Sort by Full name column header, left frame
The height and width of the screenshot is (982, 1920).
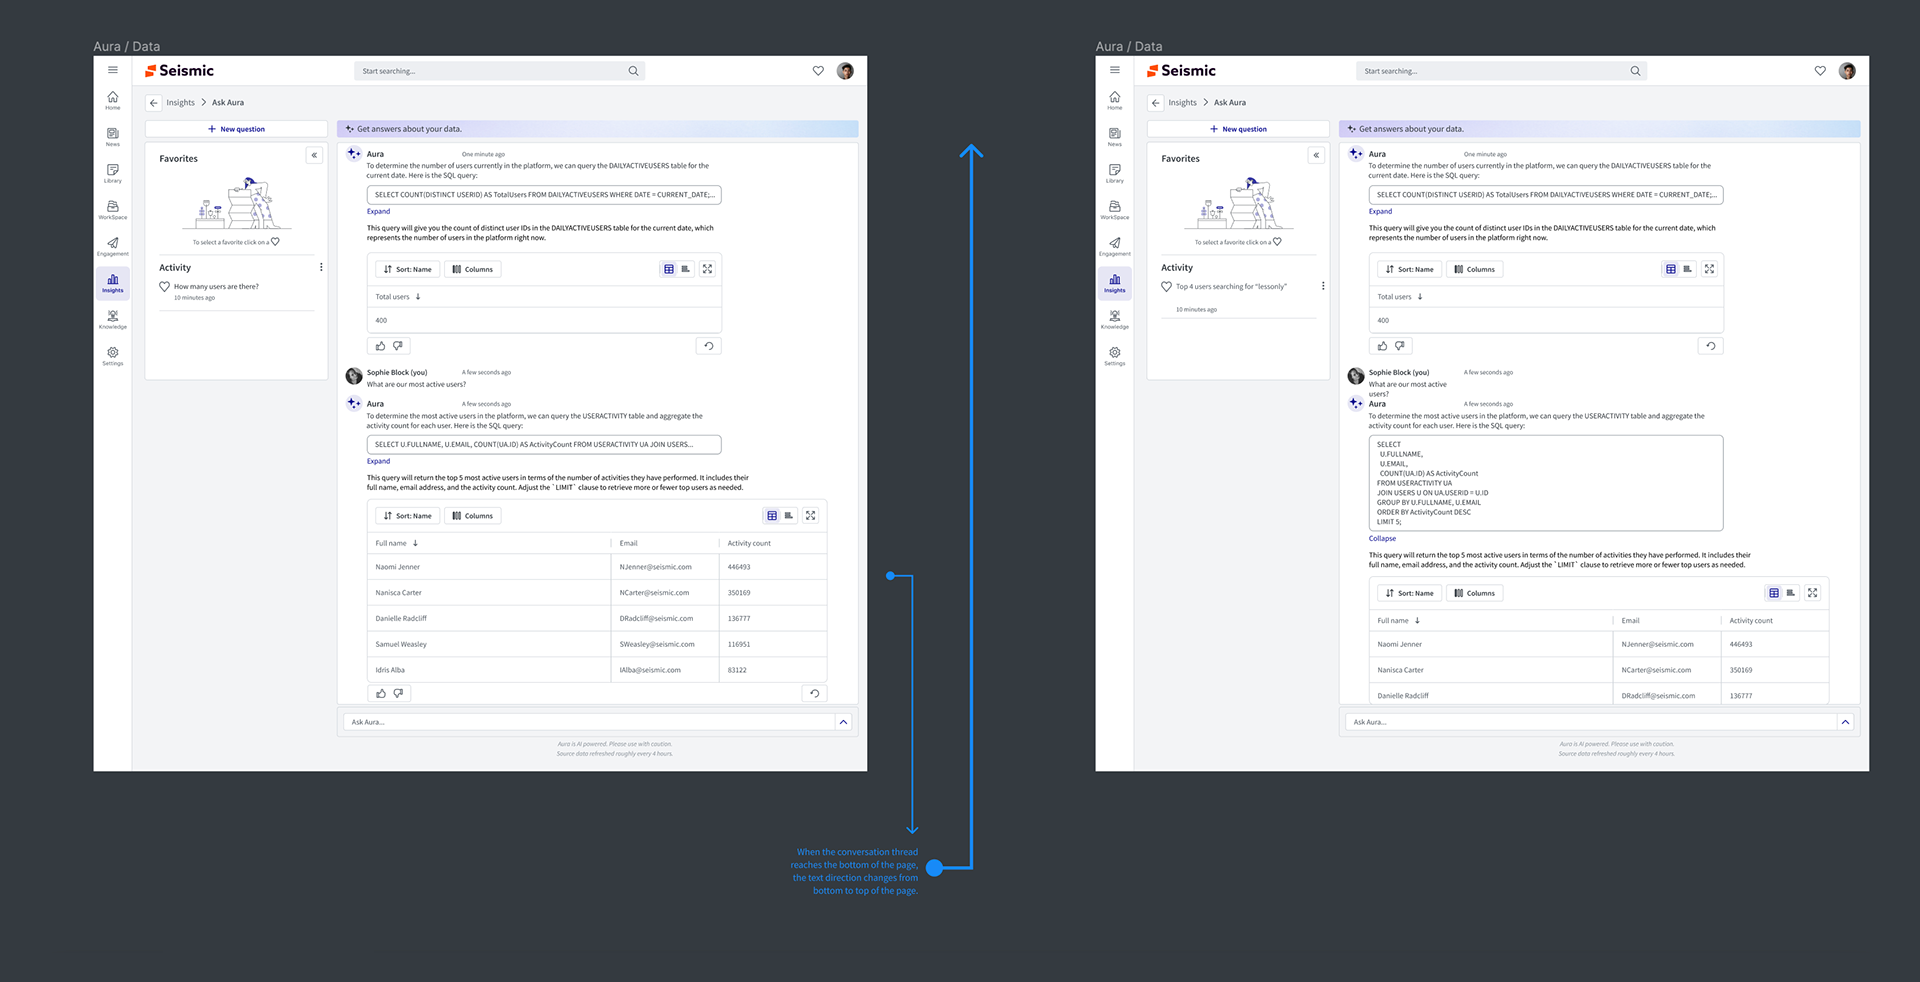(x=397, y=543)
